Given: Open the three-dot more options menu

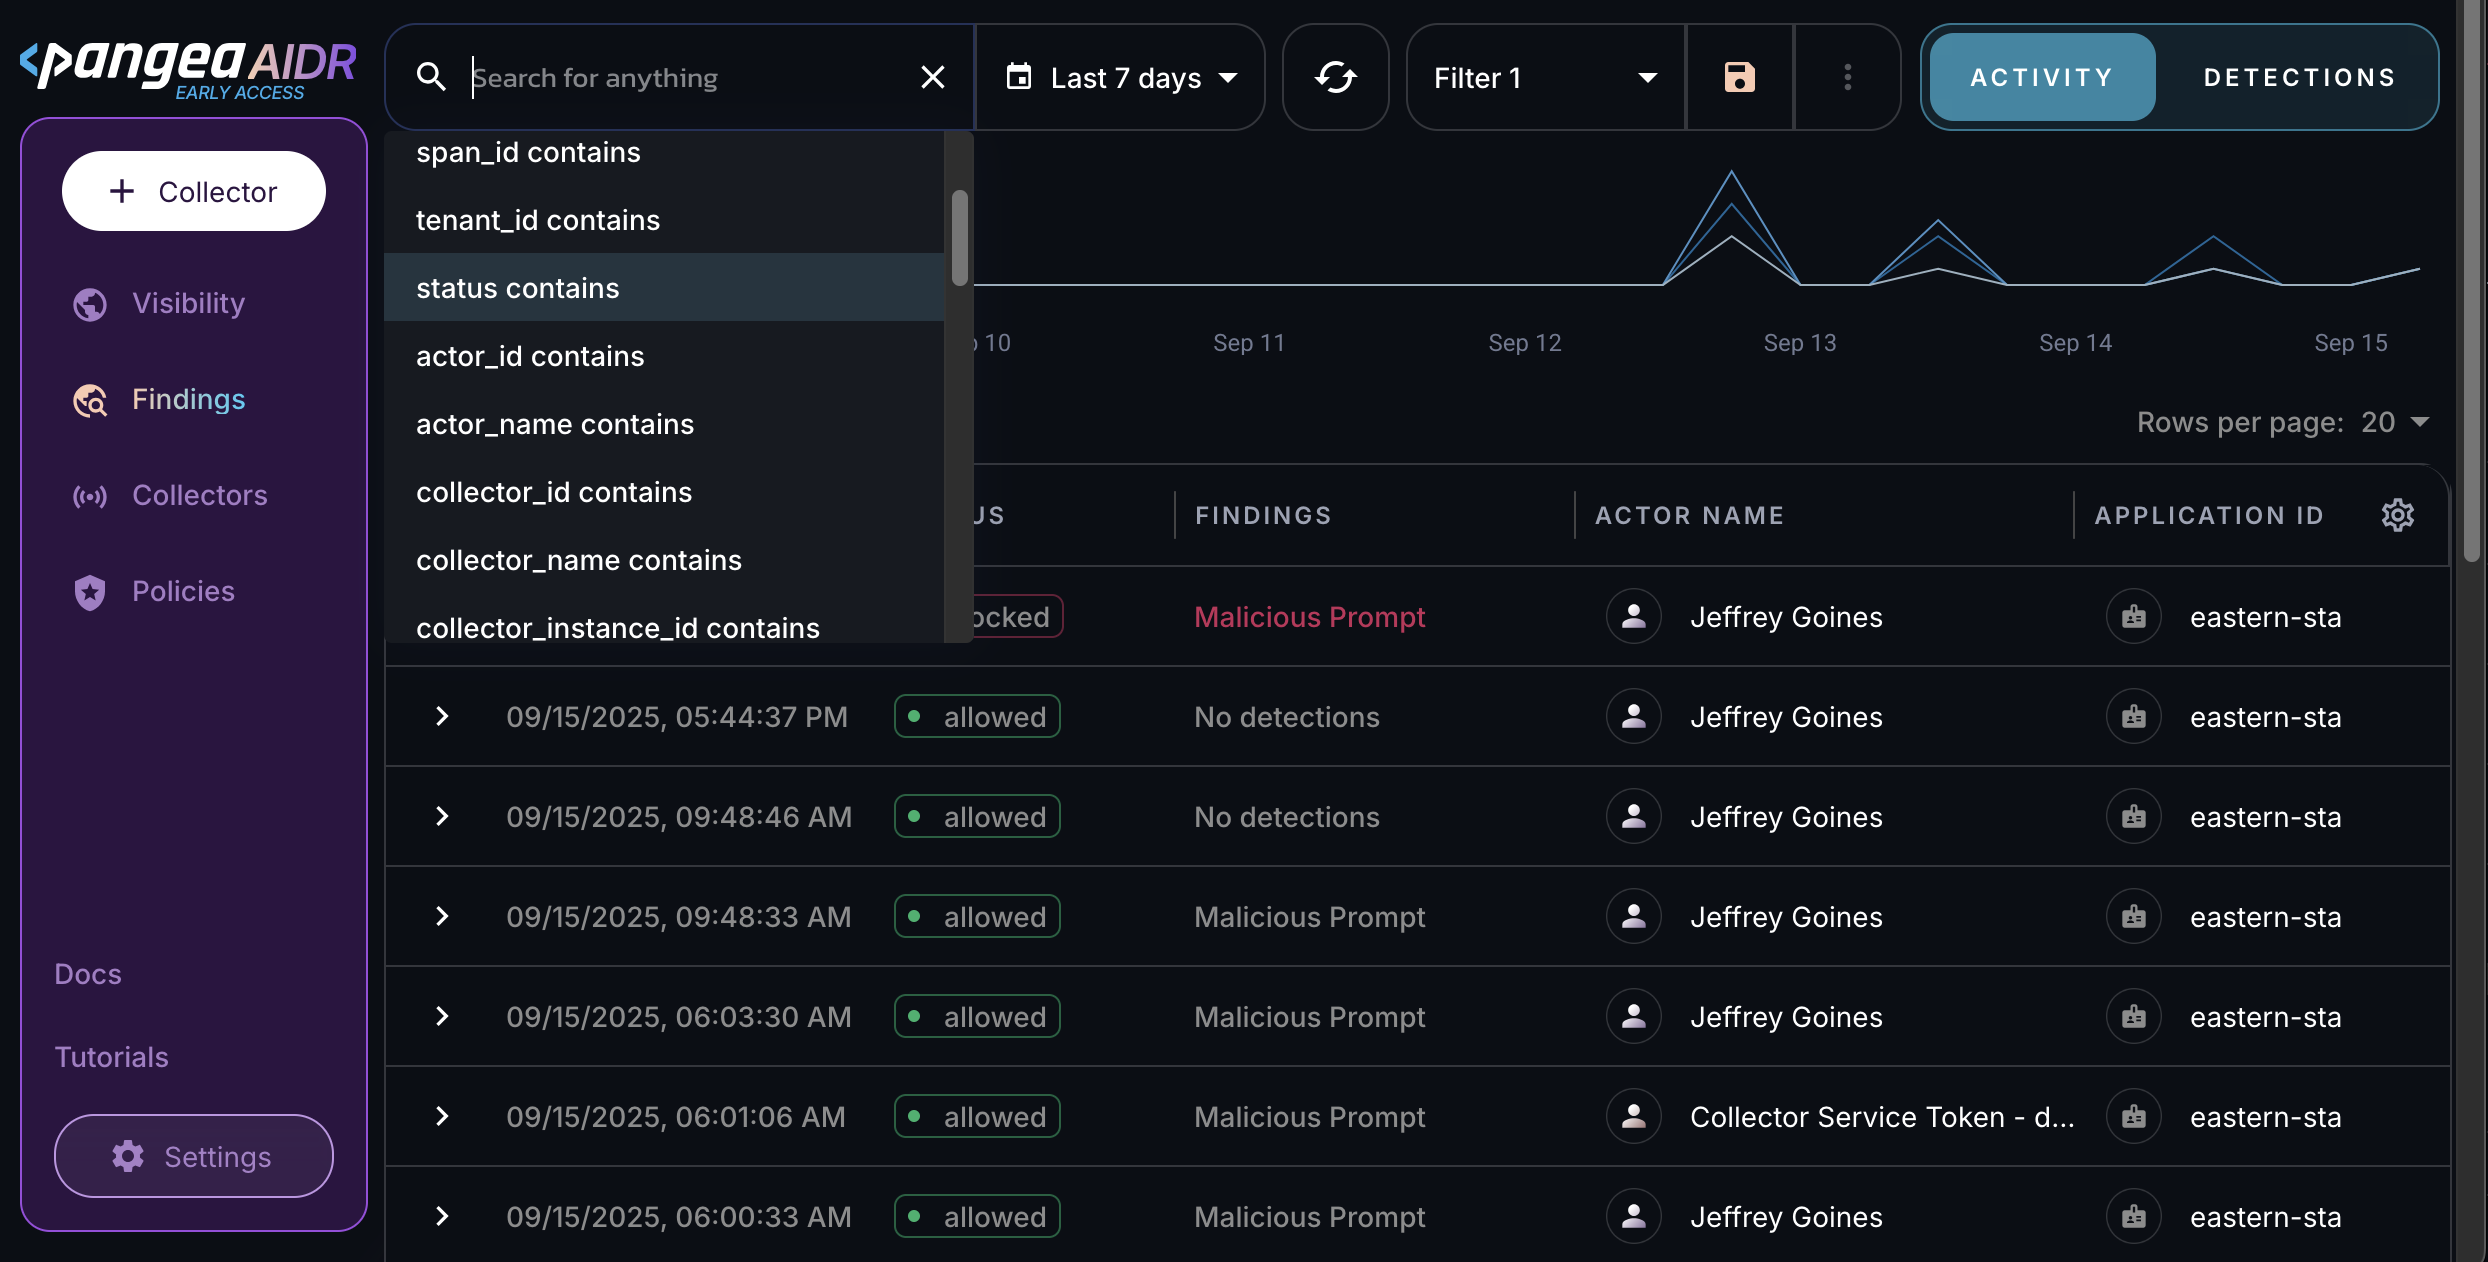Looking at the screenshot, I should click(1847, 77).
